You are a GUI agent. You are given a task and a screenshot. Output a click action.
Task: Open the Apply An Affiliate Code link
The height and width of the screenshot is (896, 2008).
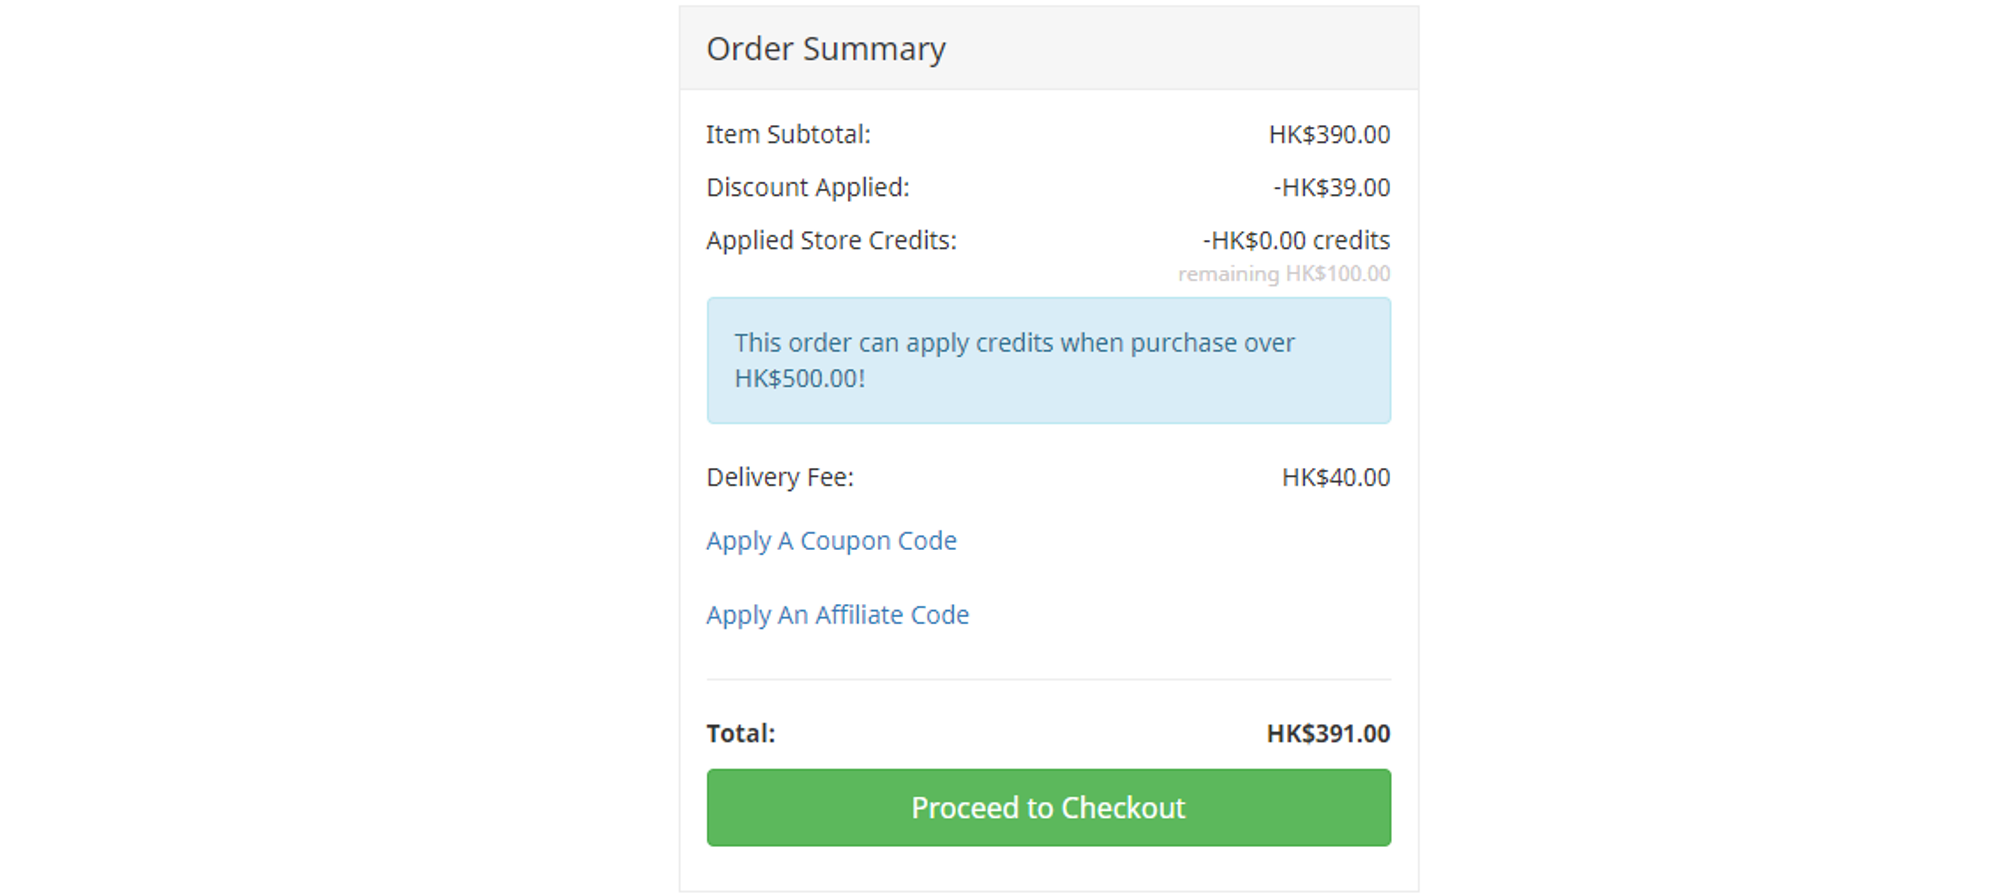tap(837, 615)
